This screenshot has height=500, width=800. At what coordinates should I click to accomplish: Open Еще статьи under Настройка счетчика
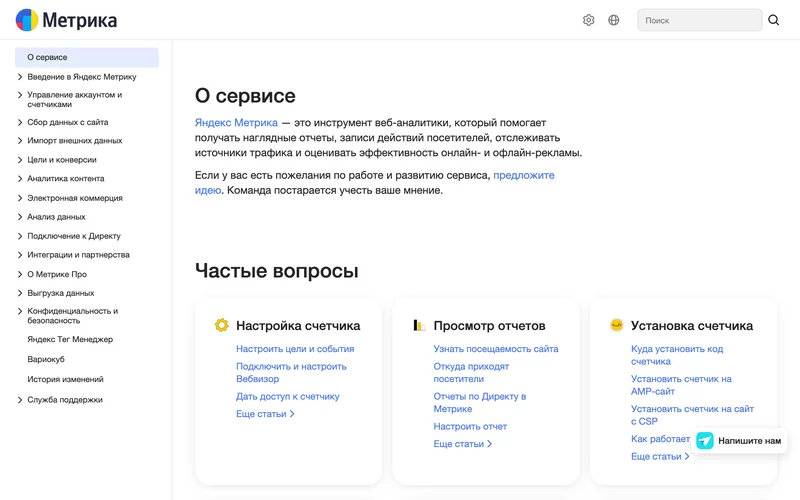265,414
